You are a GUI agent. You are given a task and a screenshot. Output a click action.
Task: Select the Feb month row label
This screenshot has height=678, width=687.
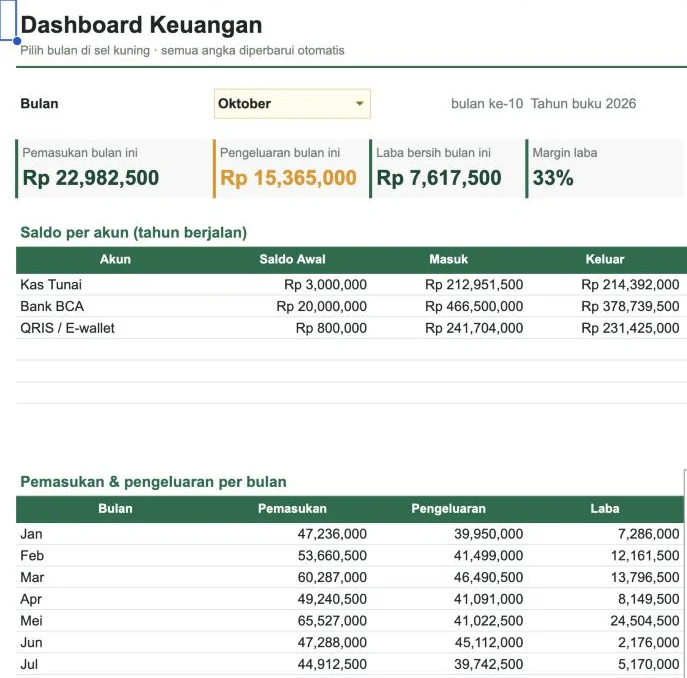pyautogui.click(x=32, y=555)
